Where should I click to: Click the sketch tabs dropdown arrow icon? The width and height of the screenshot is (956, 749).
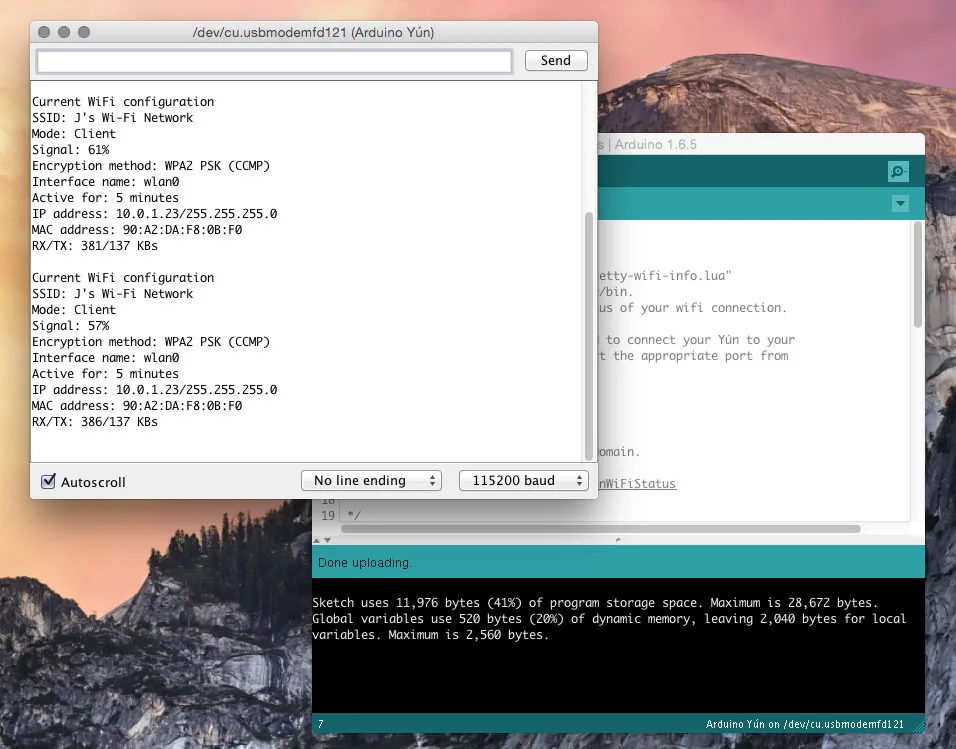pyautogui.click(x=899, y=203)
